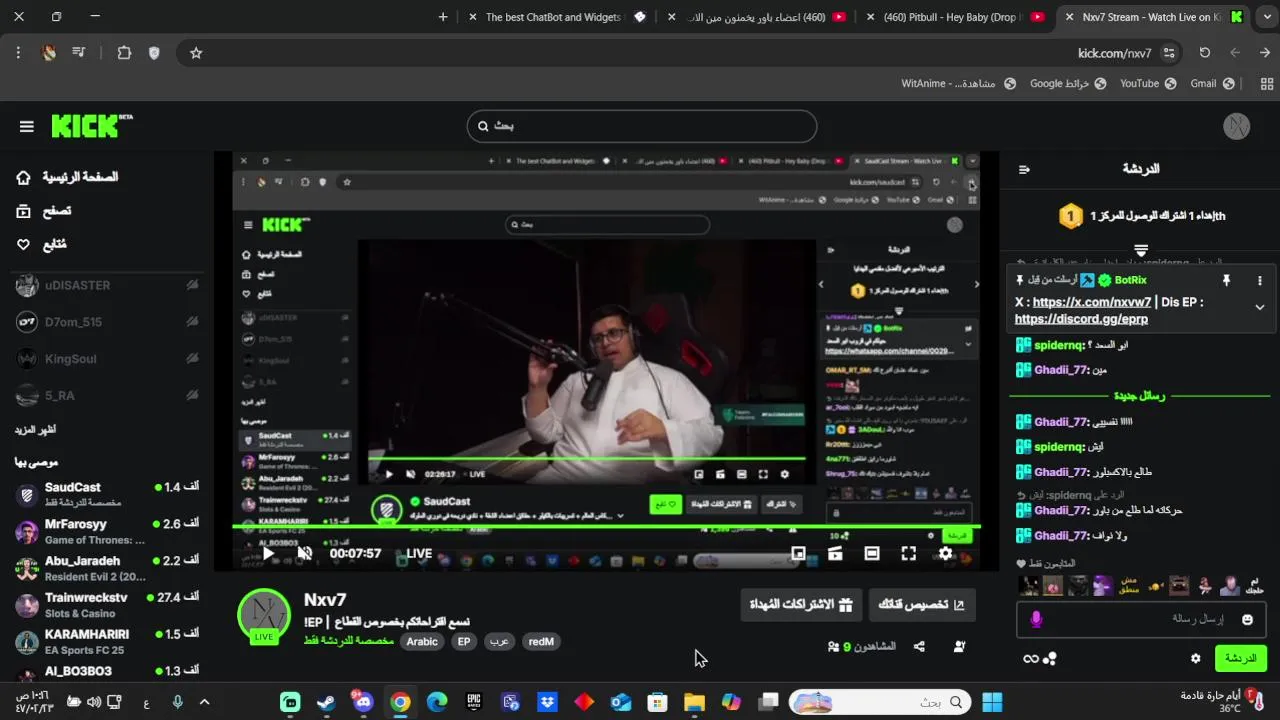The width and height of the screenshot is (1280, 720).
Task: Open KingSoul offline channel
Action: tap(106, 359)
